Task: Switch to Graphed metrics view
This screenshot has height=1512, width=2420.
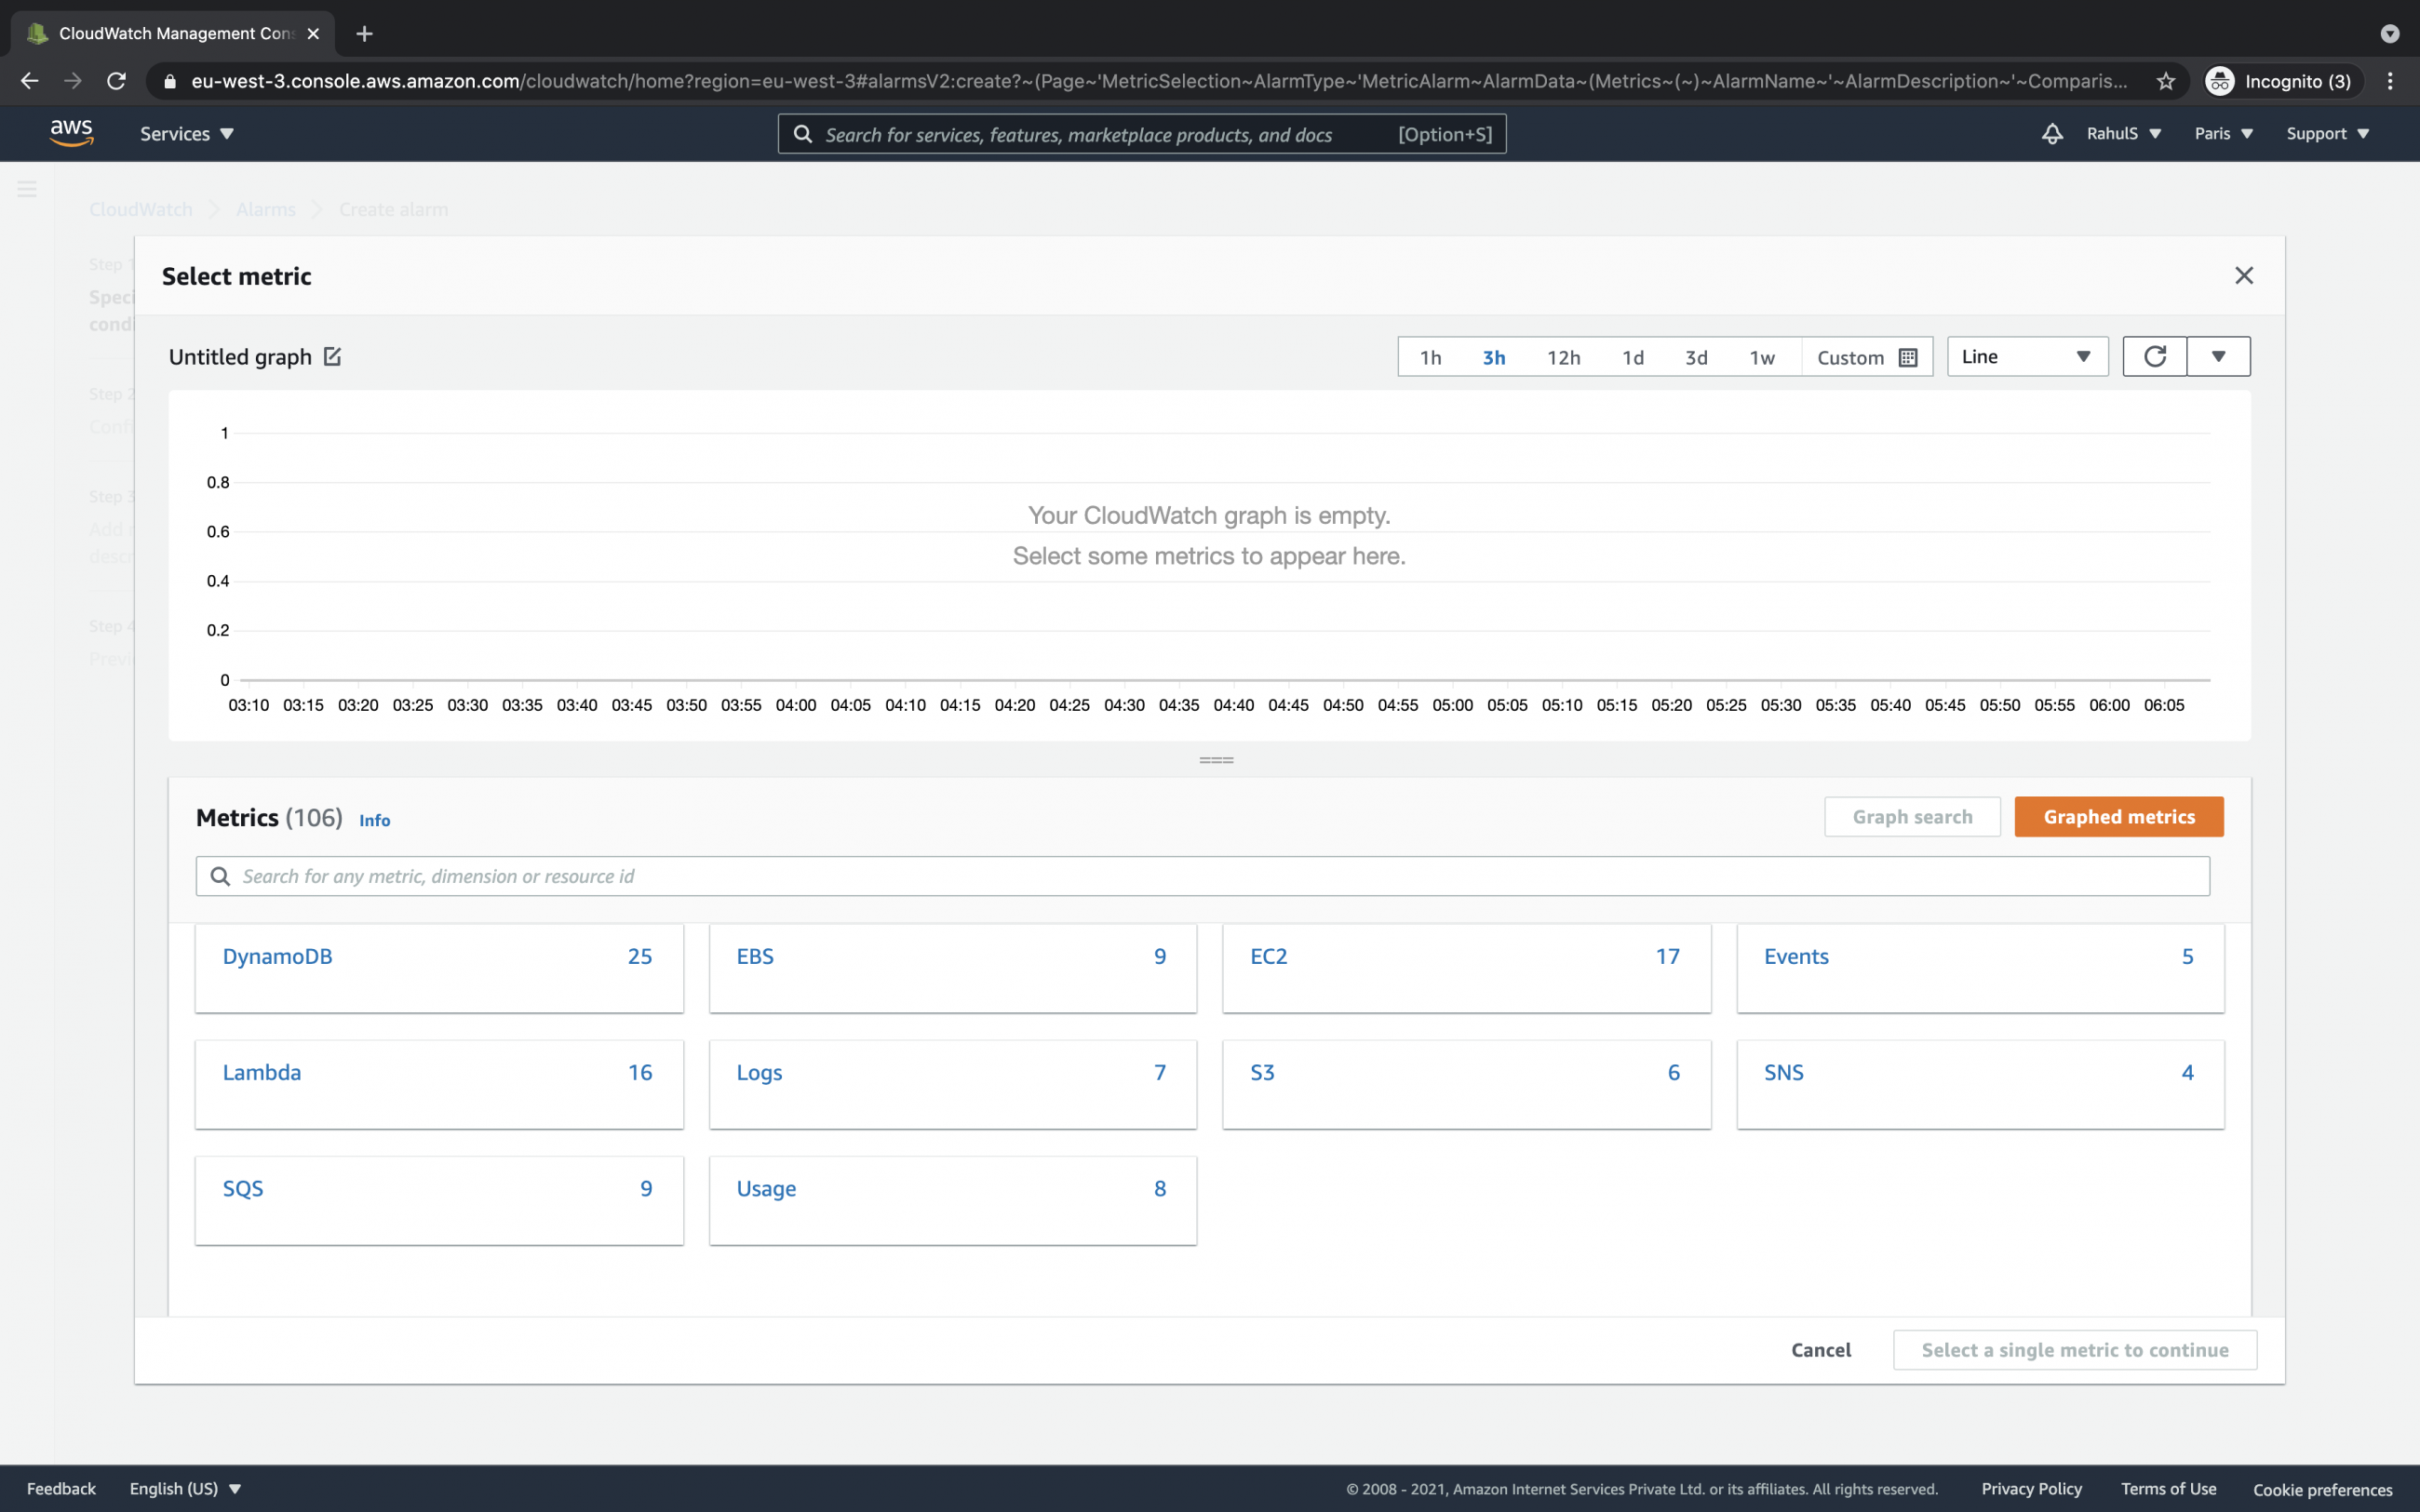Action: (2118, 816)
